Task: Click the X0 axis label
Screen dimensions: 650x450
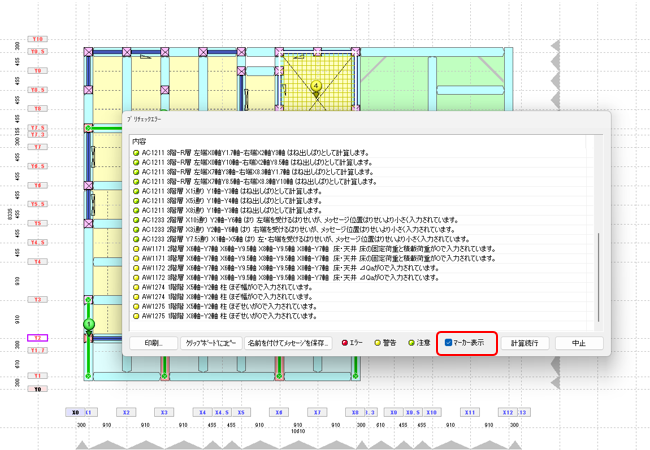Action: 75,412
